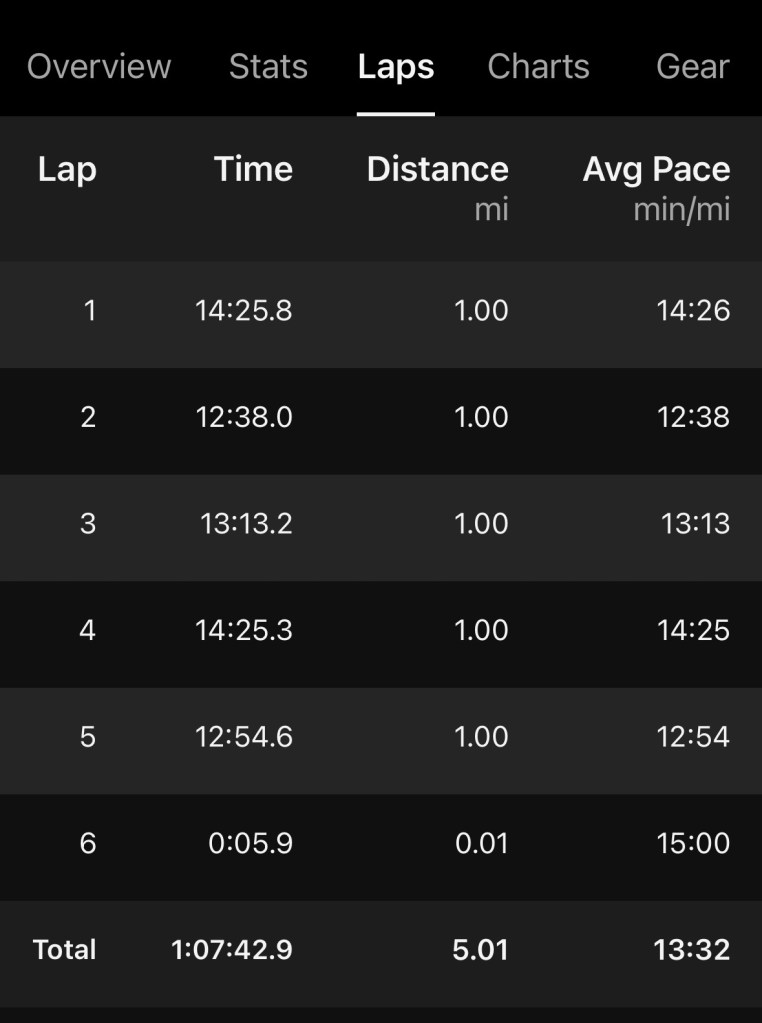Select lap 6 distance of 0.01
Image resolution: width=762 pixels, height=1023 pixels.
[481, 843]
